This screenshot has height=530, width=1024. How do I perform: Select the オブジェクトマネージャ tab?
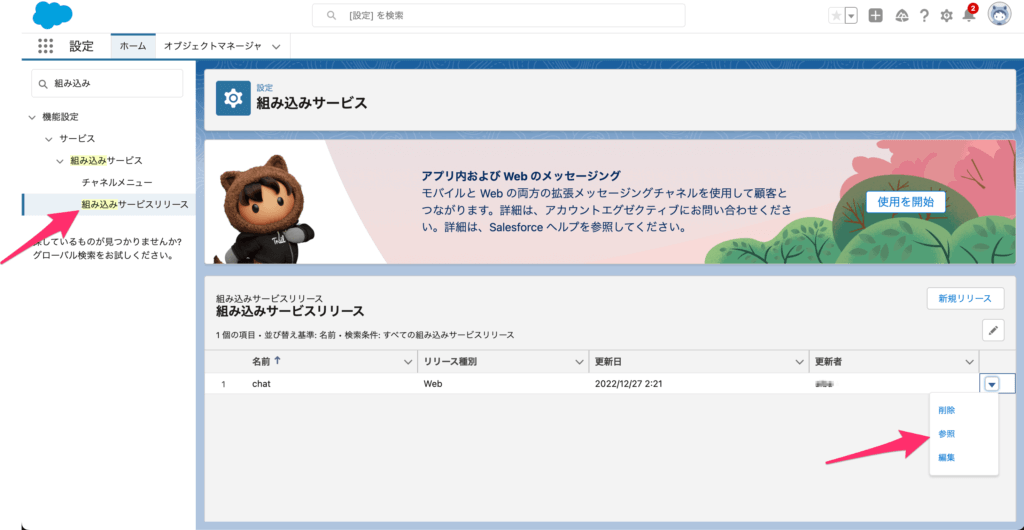pyautogui.click(x=213, y=46)
